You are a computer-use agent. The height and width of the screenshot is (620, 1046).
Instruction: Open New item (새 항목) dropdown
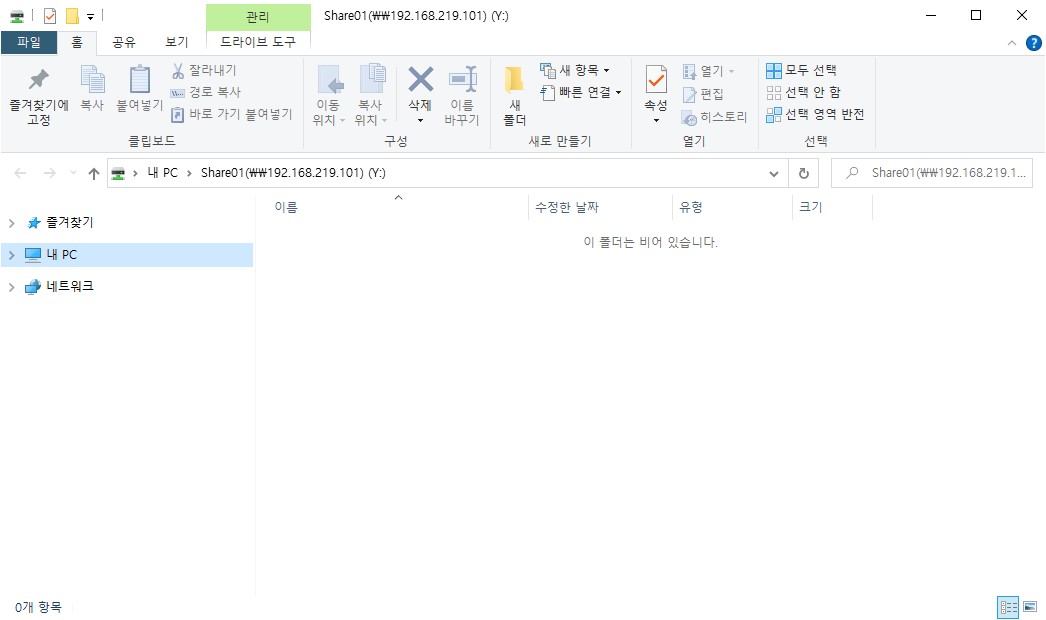pyautogui.click(x=575, y=70)
